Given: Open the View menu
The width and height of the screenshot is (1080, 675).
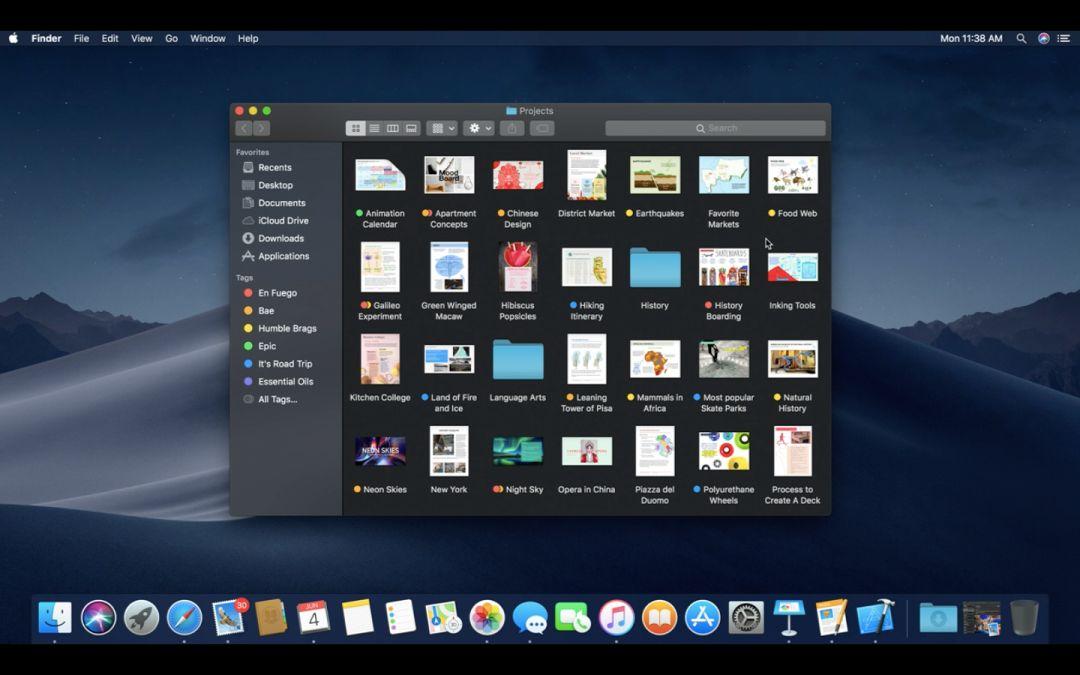Looking at the screenshot, I should pyautogui.click(x=142, y=38).
